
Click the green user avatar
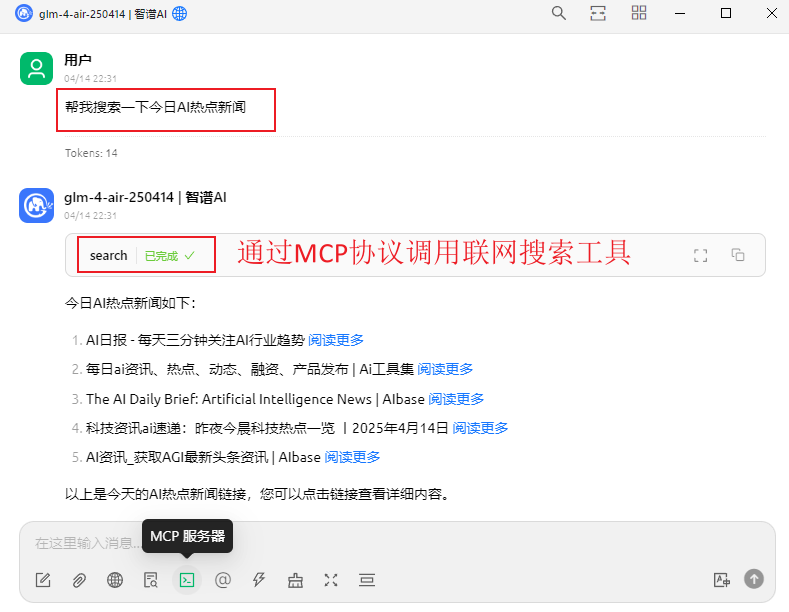(x=36, y=68)
